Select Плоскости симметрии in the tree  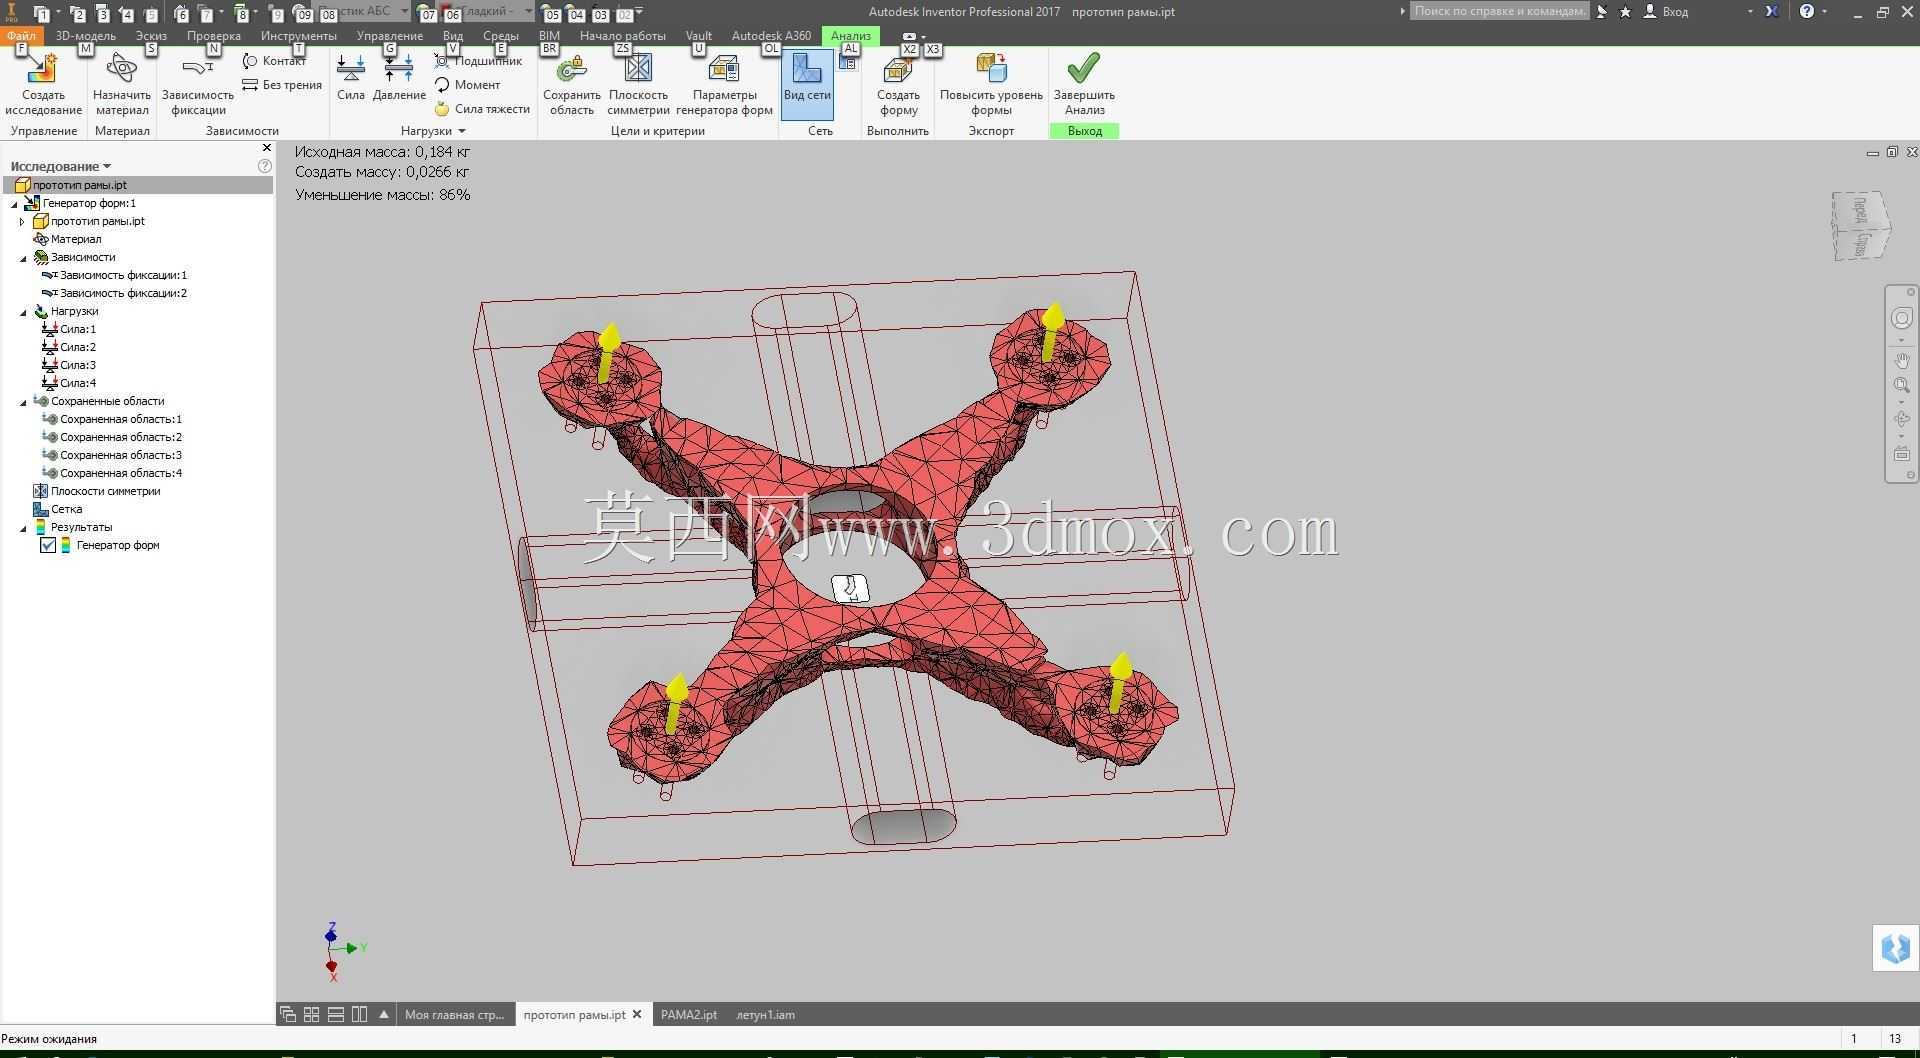pyautogui.click(x=105, y=491)
